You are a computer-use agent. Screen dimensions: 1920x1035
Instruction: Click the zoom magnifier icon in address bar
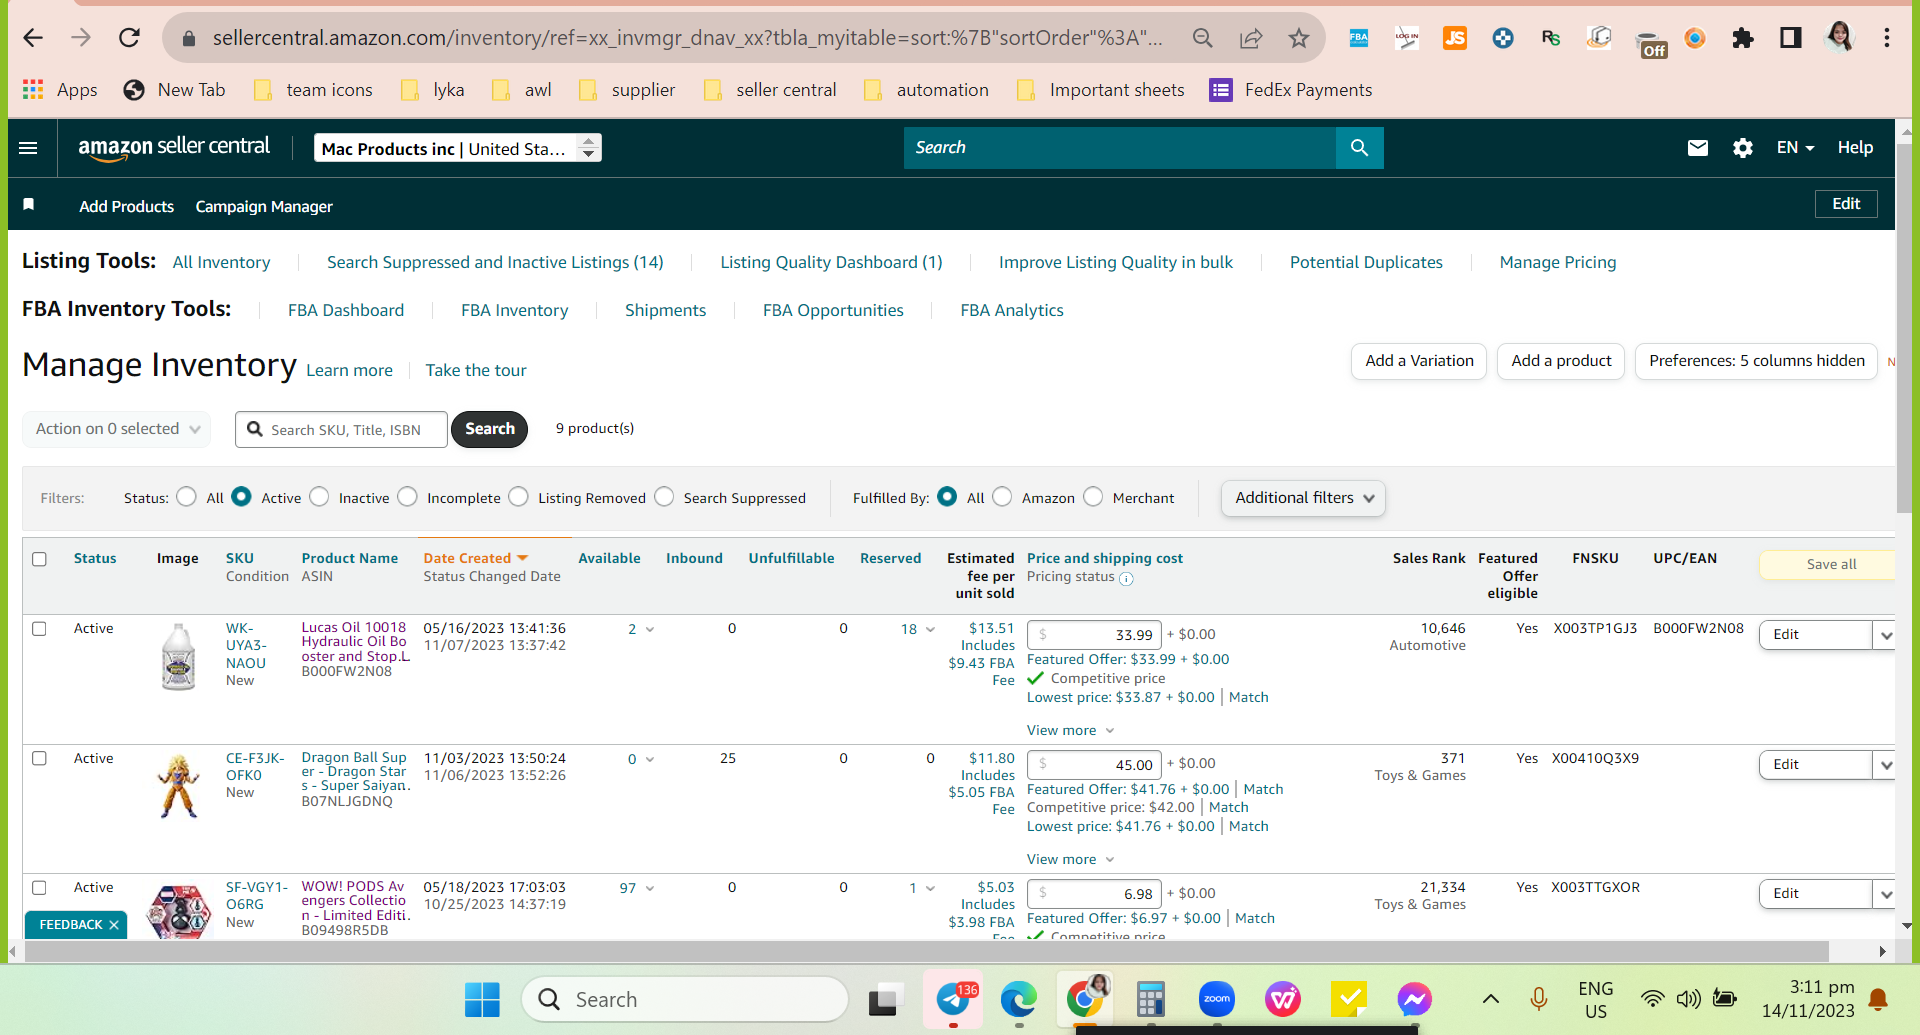(x=1202, y=38)
